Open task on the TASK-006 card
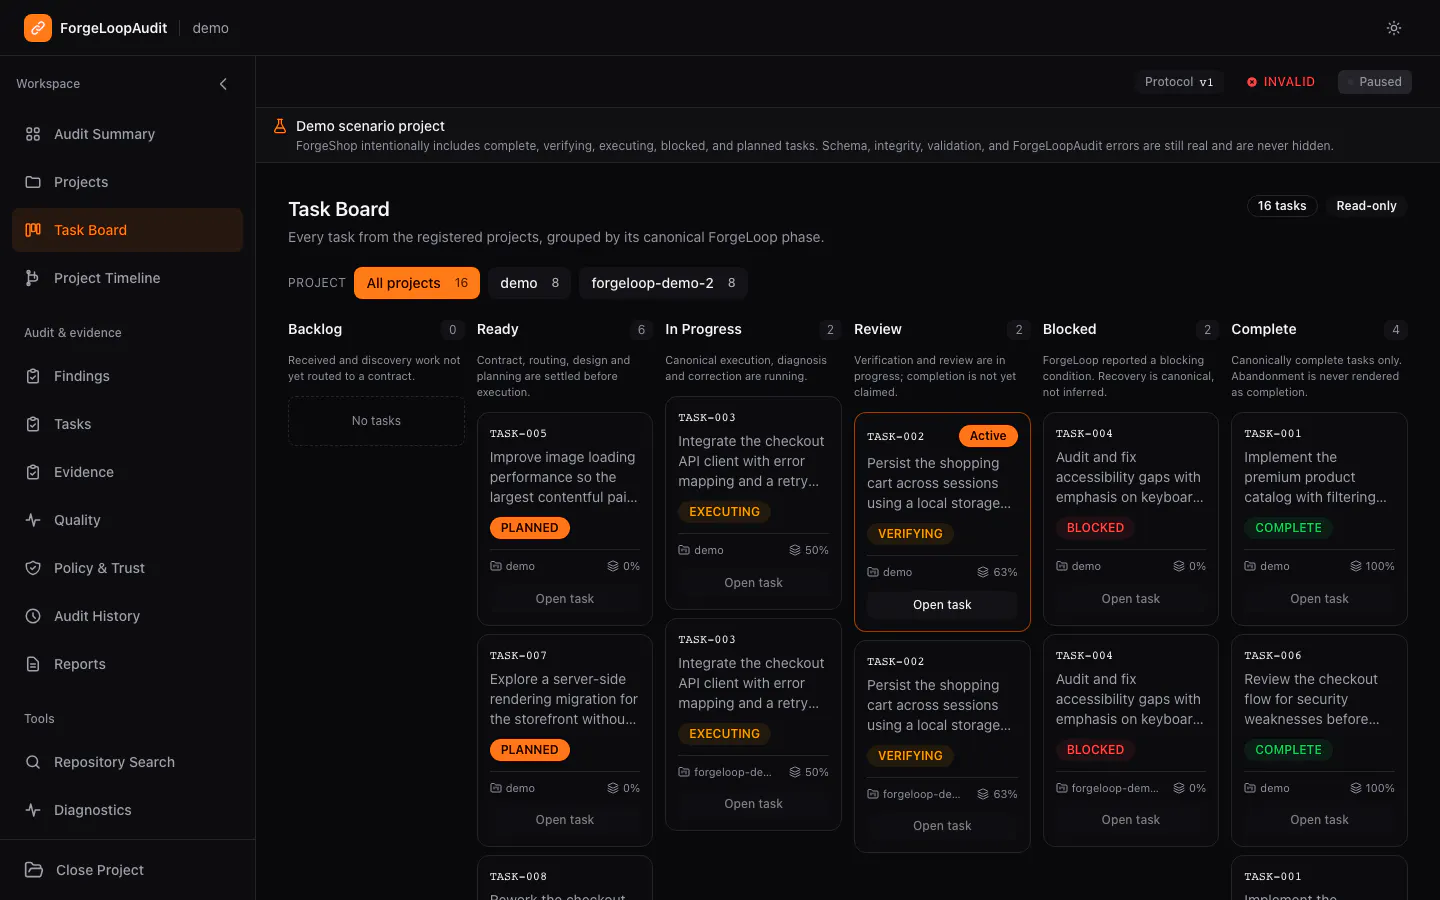 click(1320, 820)
